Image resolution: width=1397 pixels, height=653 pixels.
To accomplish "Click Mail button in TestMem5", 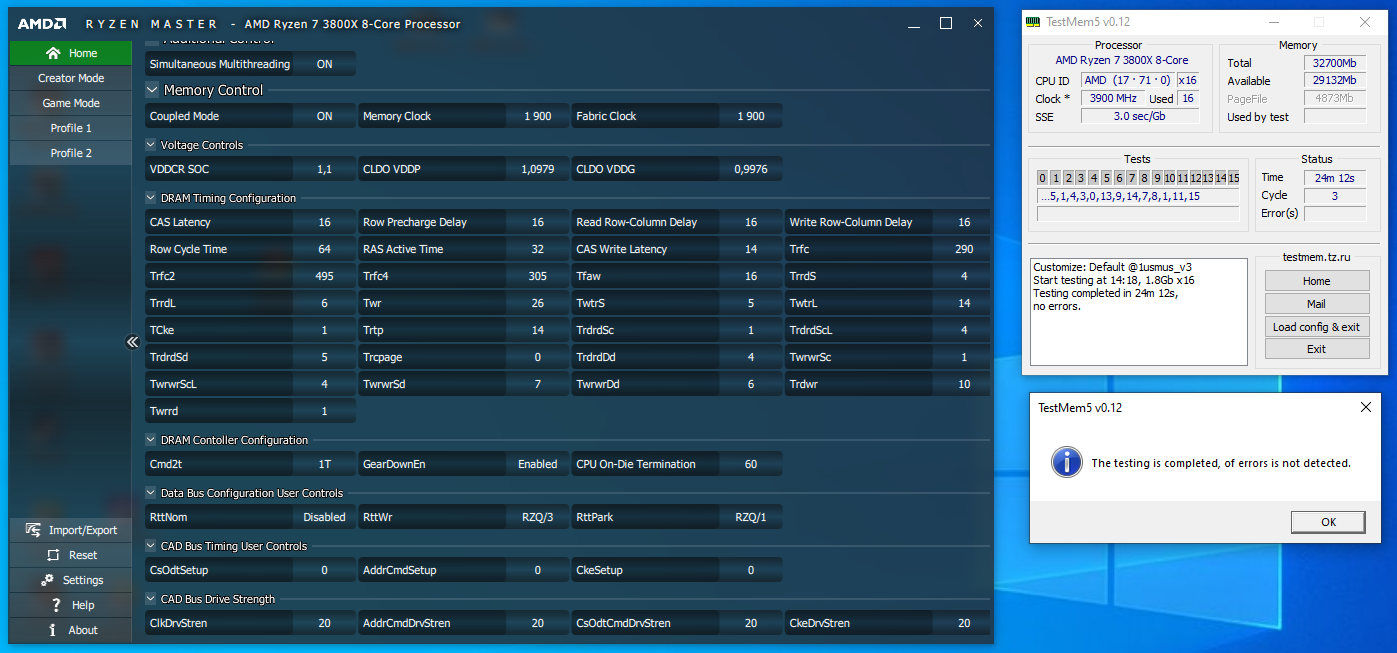I will click(x=1316, y=304).
